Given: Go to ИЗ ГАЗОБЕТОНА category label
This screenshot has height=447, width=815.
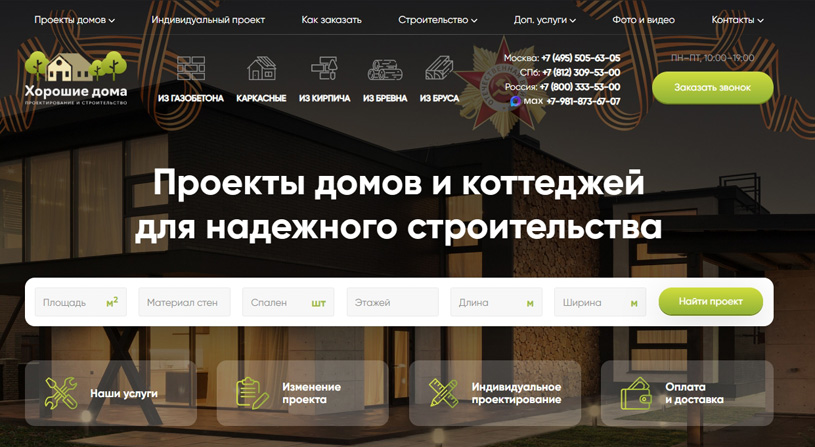Looking at the screenshot, I should point(191,98).
